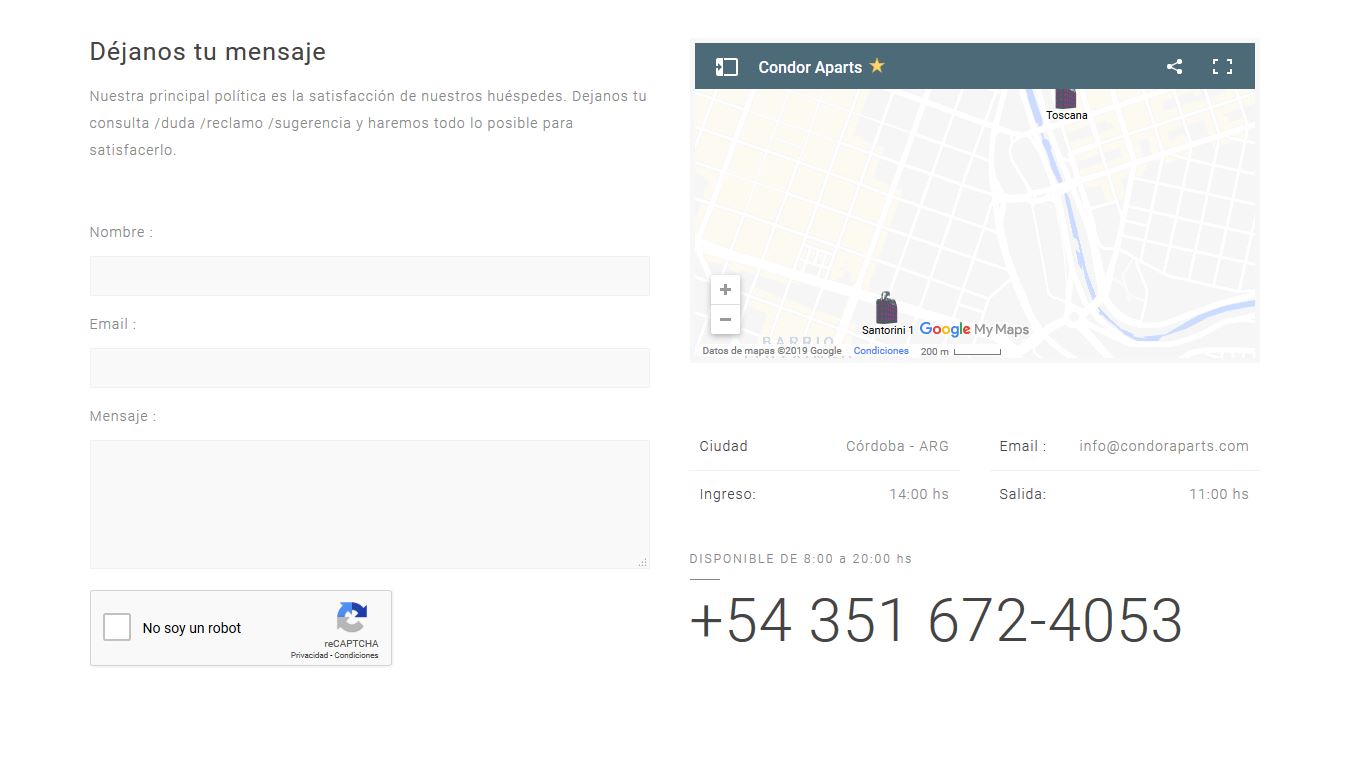
Task: Click the reCAPTCHA logo
Action: 352,617
